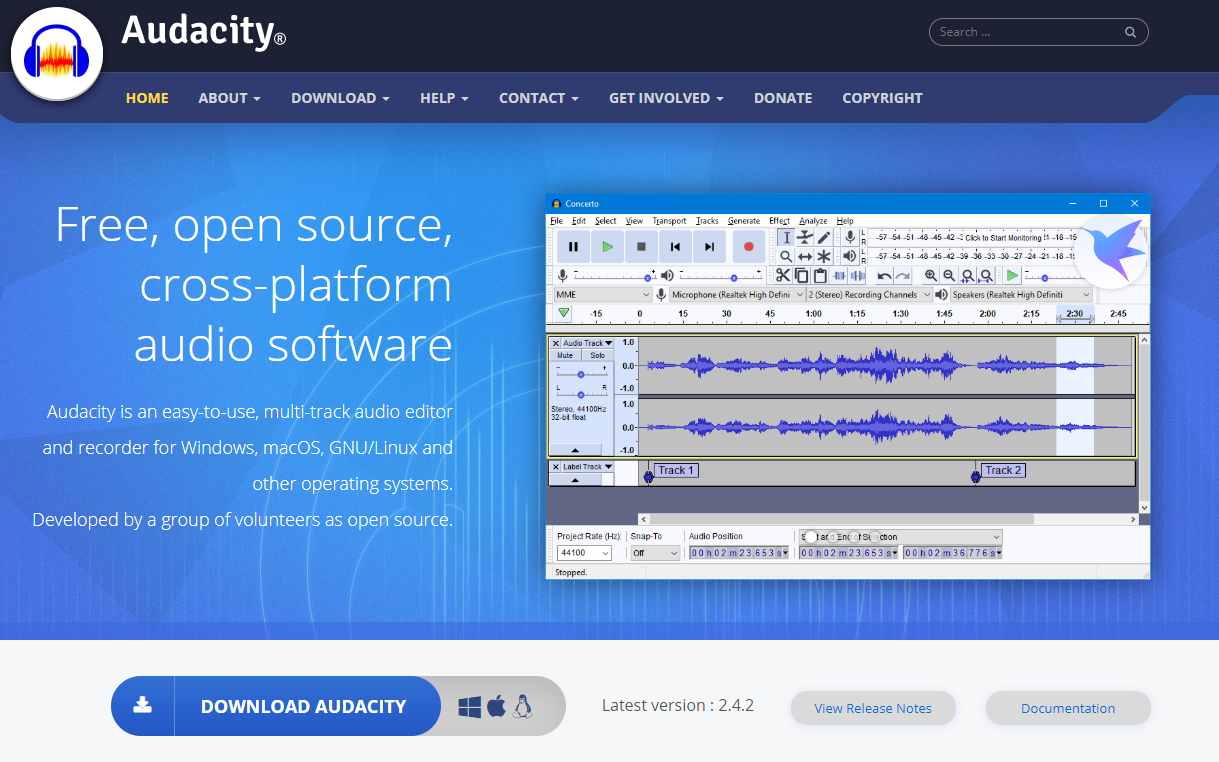The width and height of the screenshot is (1219, 762).
Task: Open the Recording Channels dropdown
Action: tap(870, 295)
